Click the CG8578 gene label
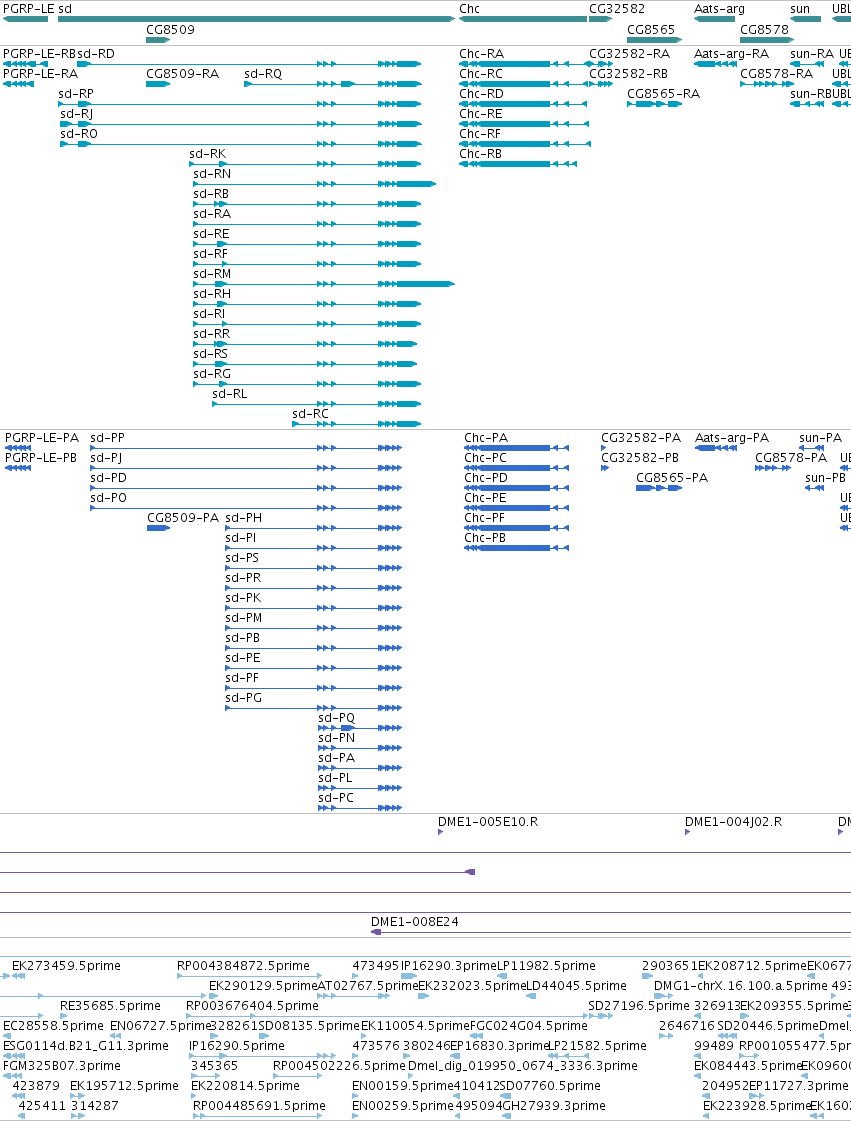The width and height of the screenshot is (851, 1121). point(764,29)
